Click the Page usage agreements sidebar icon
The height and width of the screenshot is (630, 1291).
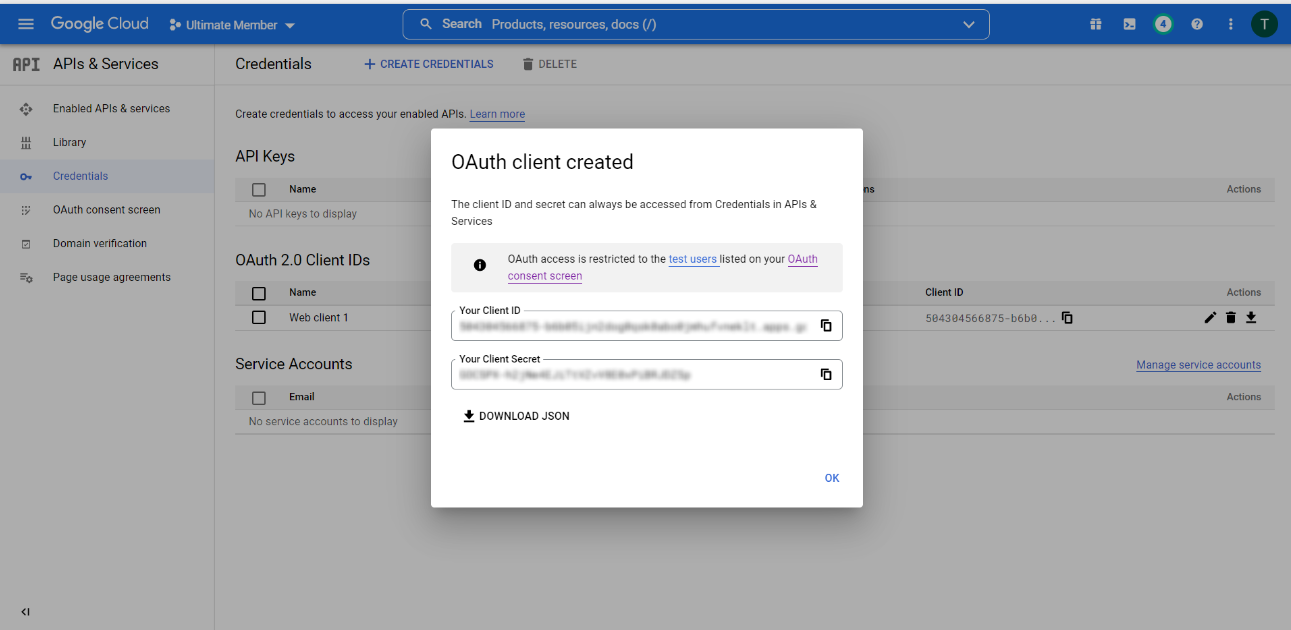pyautogui.click(x=26, y=278)
